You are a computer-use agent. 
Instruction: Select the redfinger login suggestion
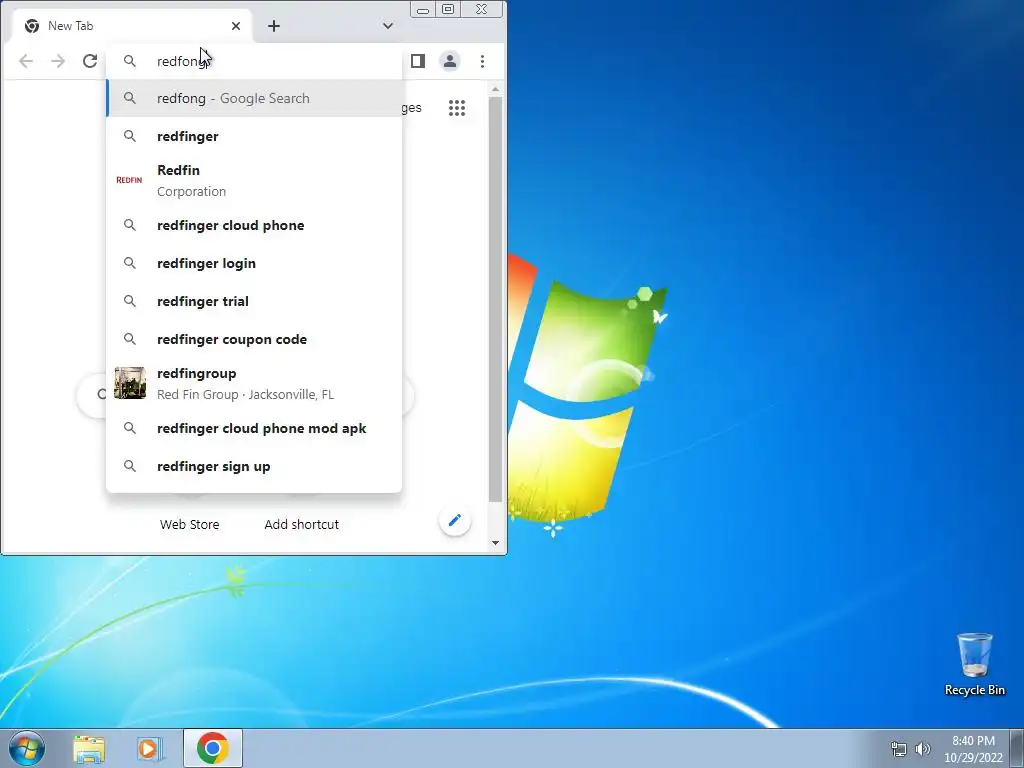pyautogui.click(x=254, y=263)
